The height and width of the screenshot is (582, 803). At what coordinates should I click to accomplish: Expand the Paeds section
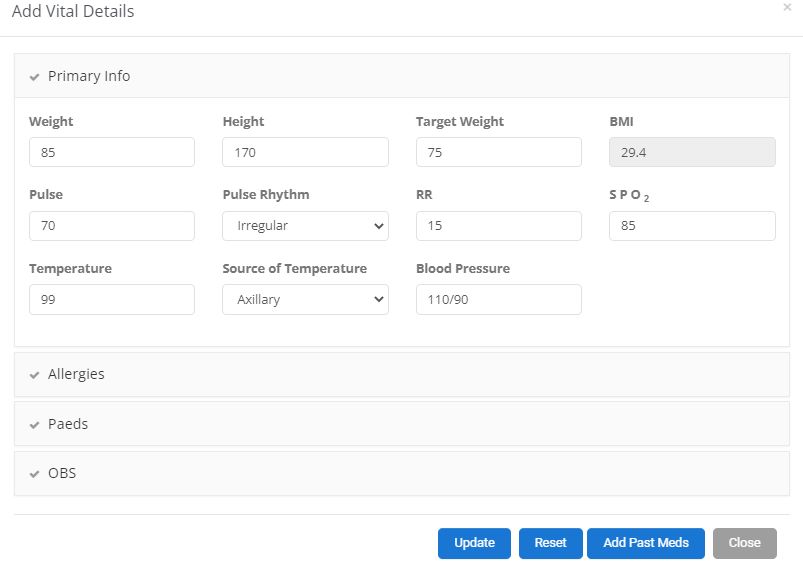pos(68,424)
